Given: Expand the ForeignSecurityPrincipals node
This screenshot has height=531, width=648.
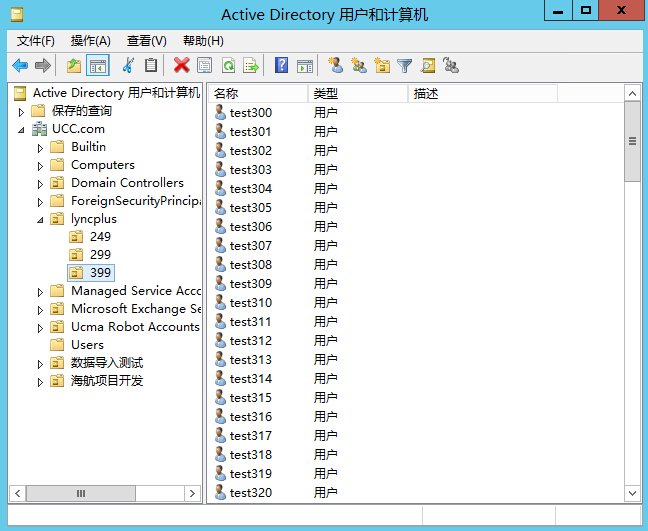Looking at the screenshot, I should 40,202.
